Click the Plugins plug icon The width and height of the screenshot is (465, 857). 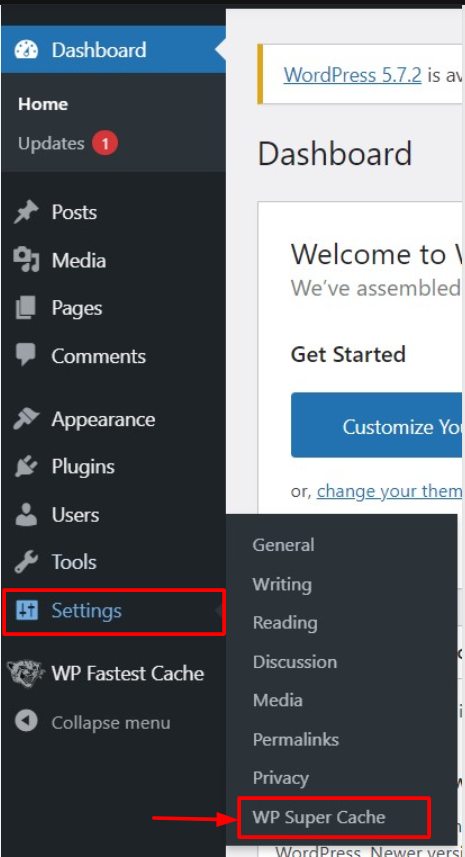(x=26, y=467)
